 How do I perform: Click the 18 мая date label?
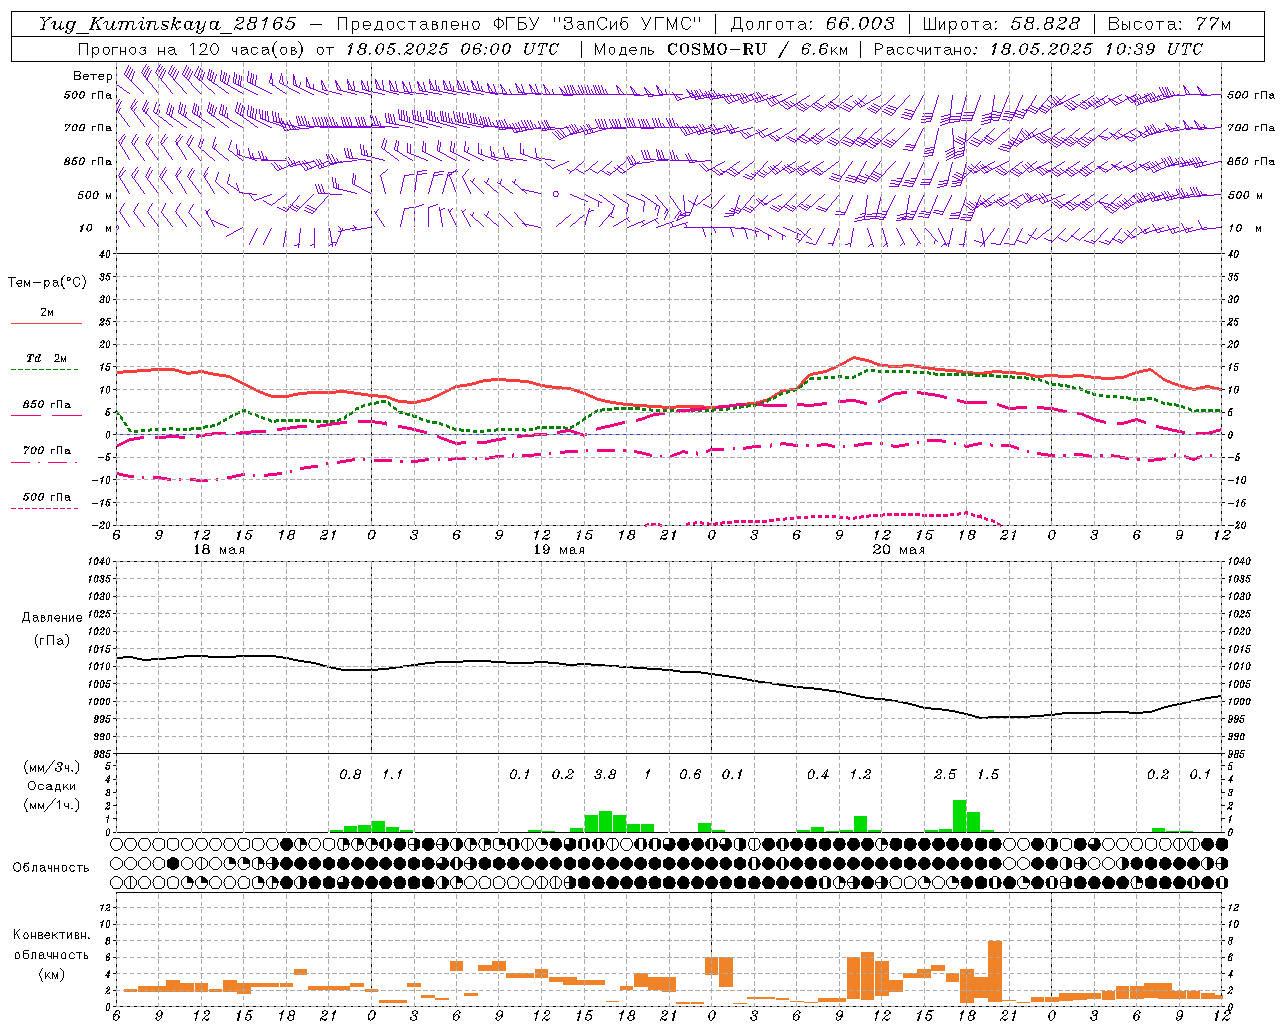tap(219, 550)
